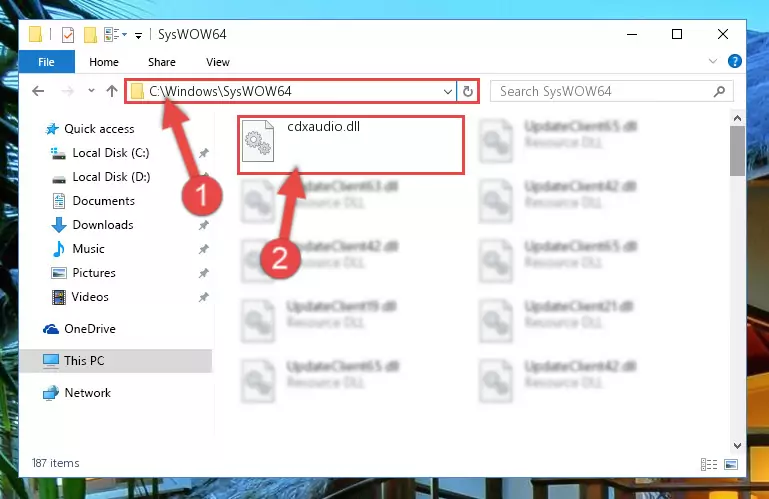Switch to the View ribbon tab

(x=218, y=62)
